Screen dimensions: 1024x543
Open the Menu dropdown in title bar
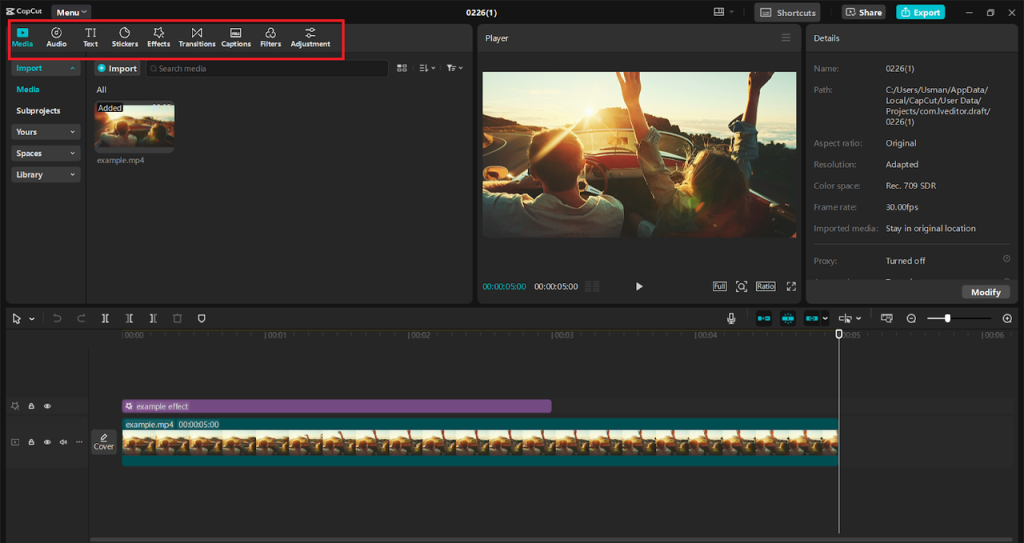[x=71, y=12]
